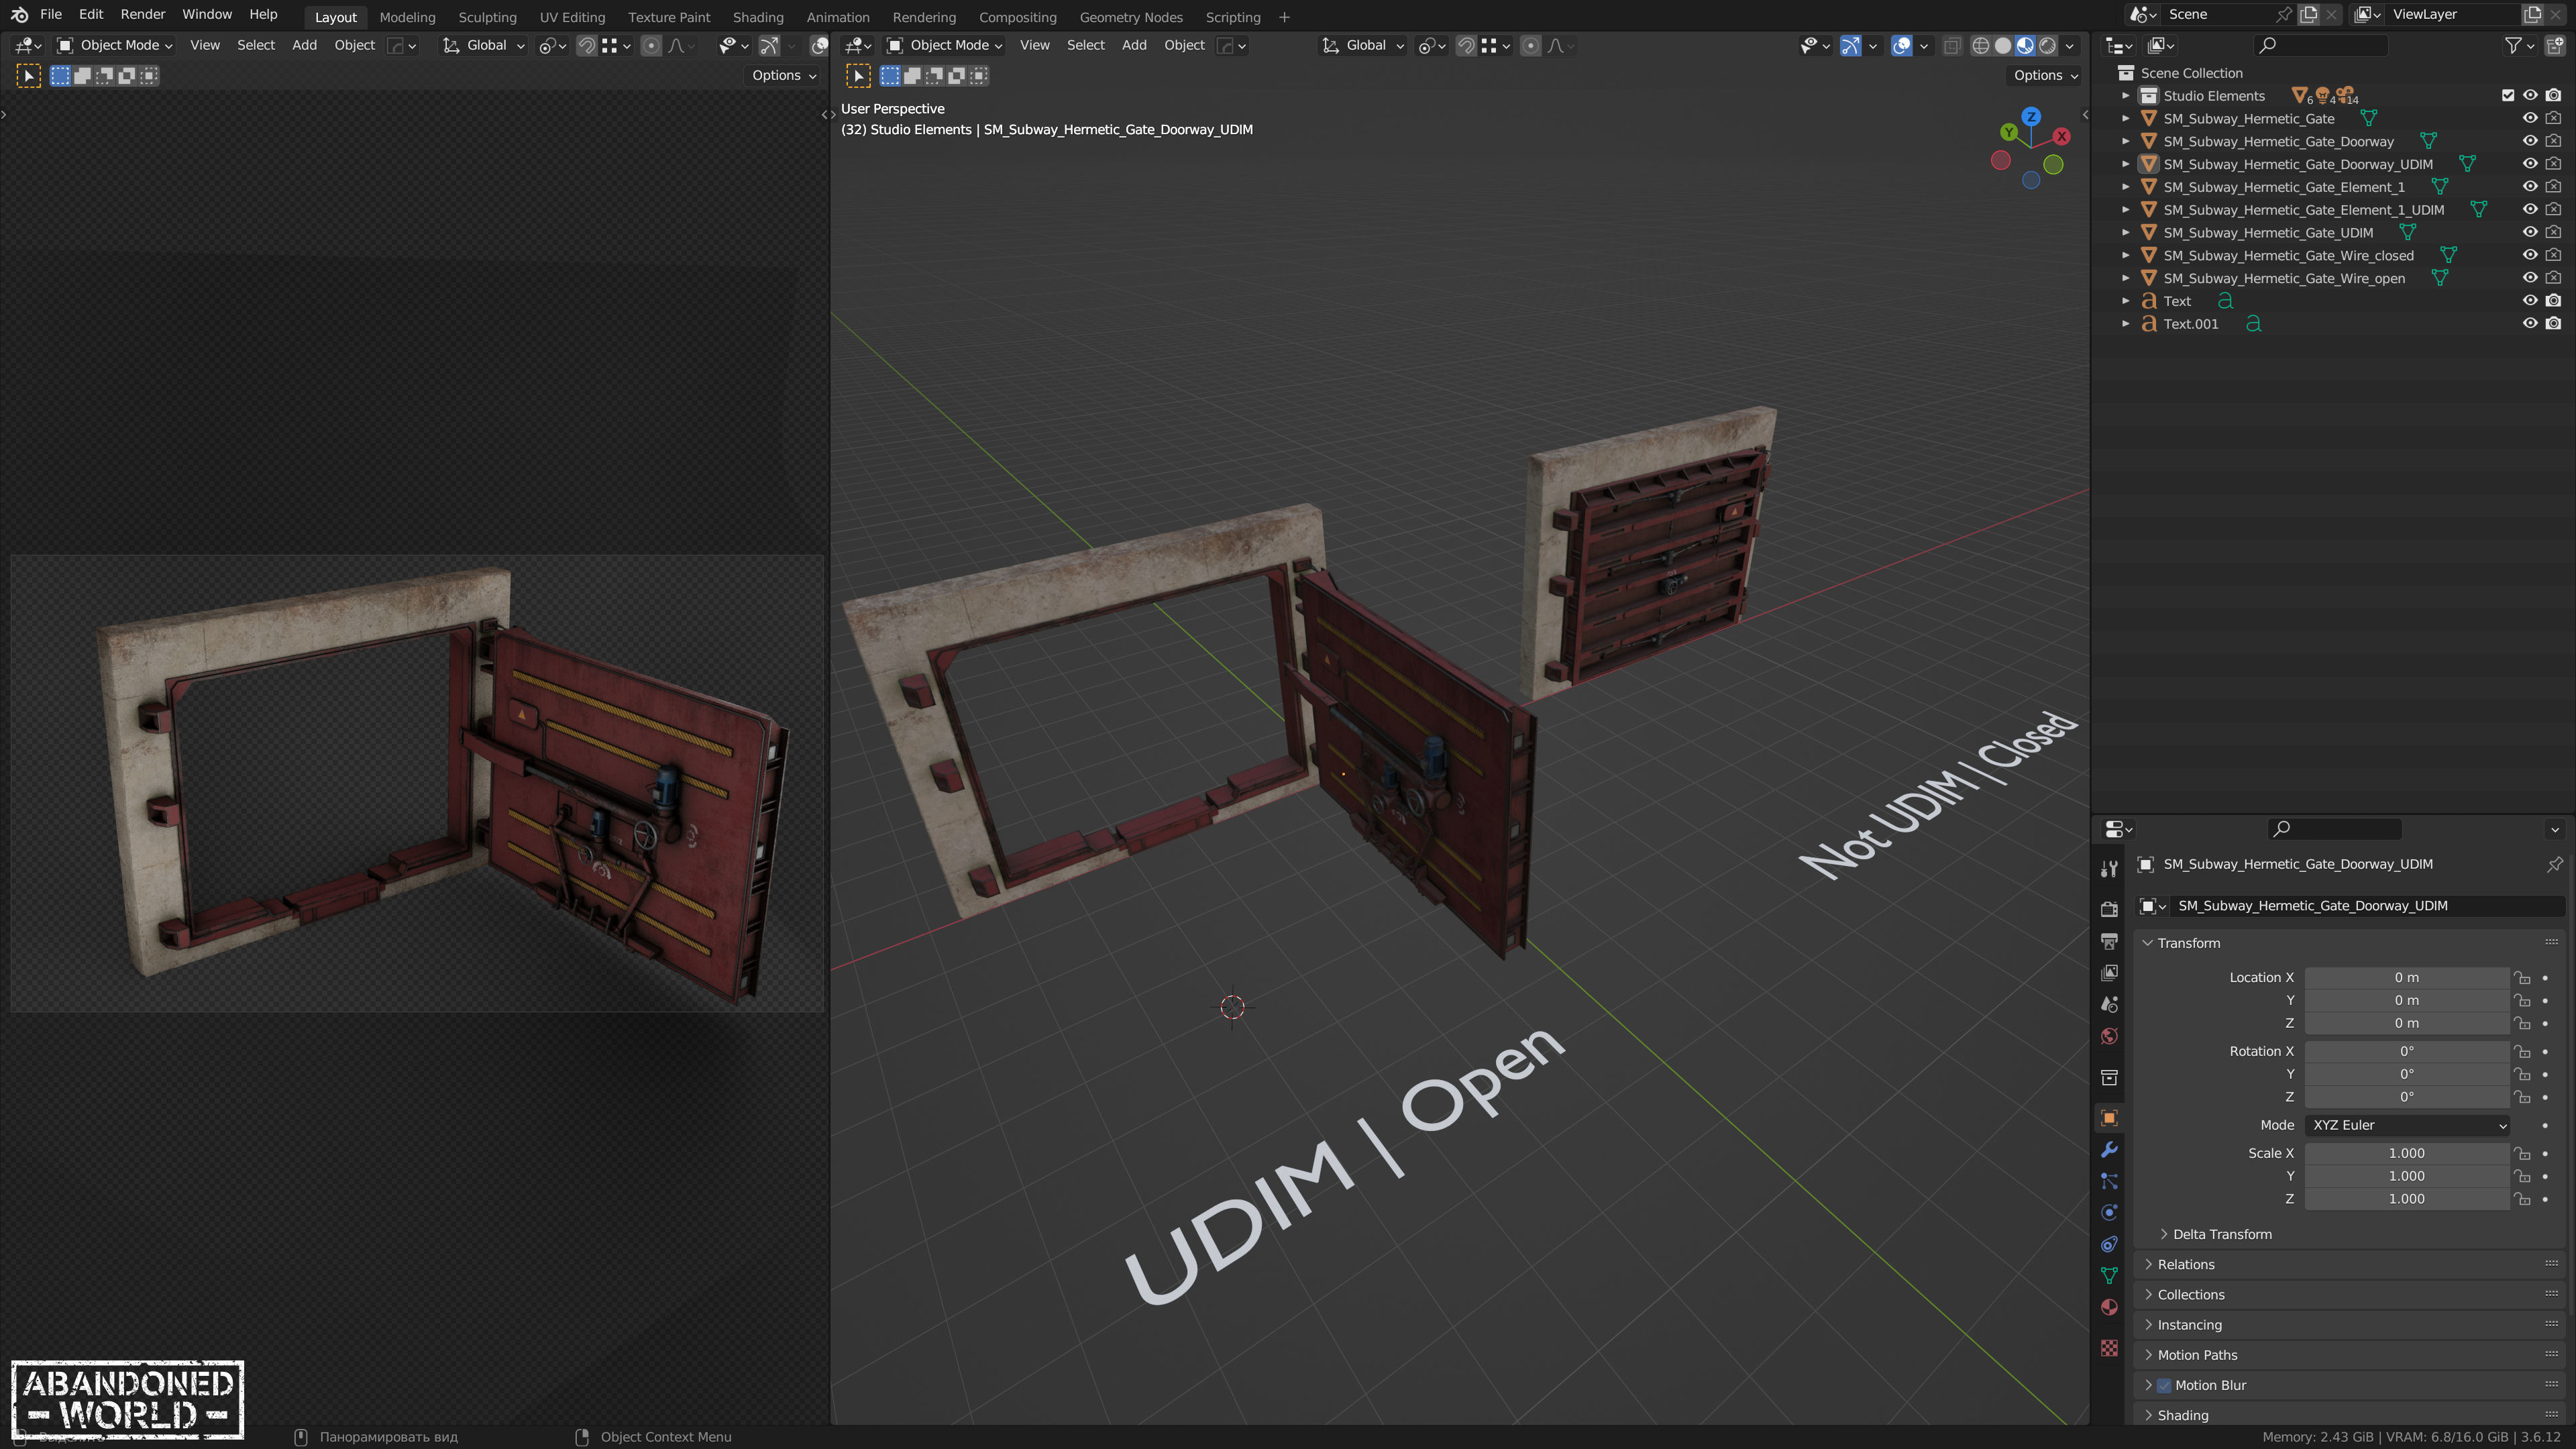Open Options dropdown in right viewport
This screenshot has width=2576, height=1449.
pyautogui.click(x=2045, y=75)
